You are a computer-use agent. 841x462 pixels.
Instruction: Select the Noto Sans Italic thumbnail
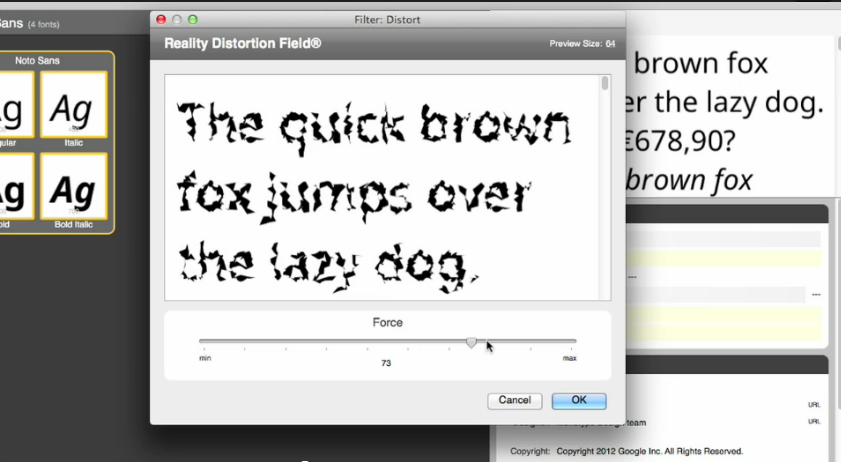click(73, 105)
